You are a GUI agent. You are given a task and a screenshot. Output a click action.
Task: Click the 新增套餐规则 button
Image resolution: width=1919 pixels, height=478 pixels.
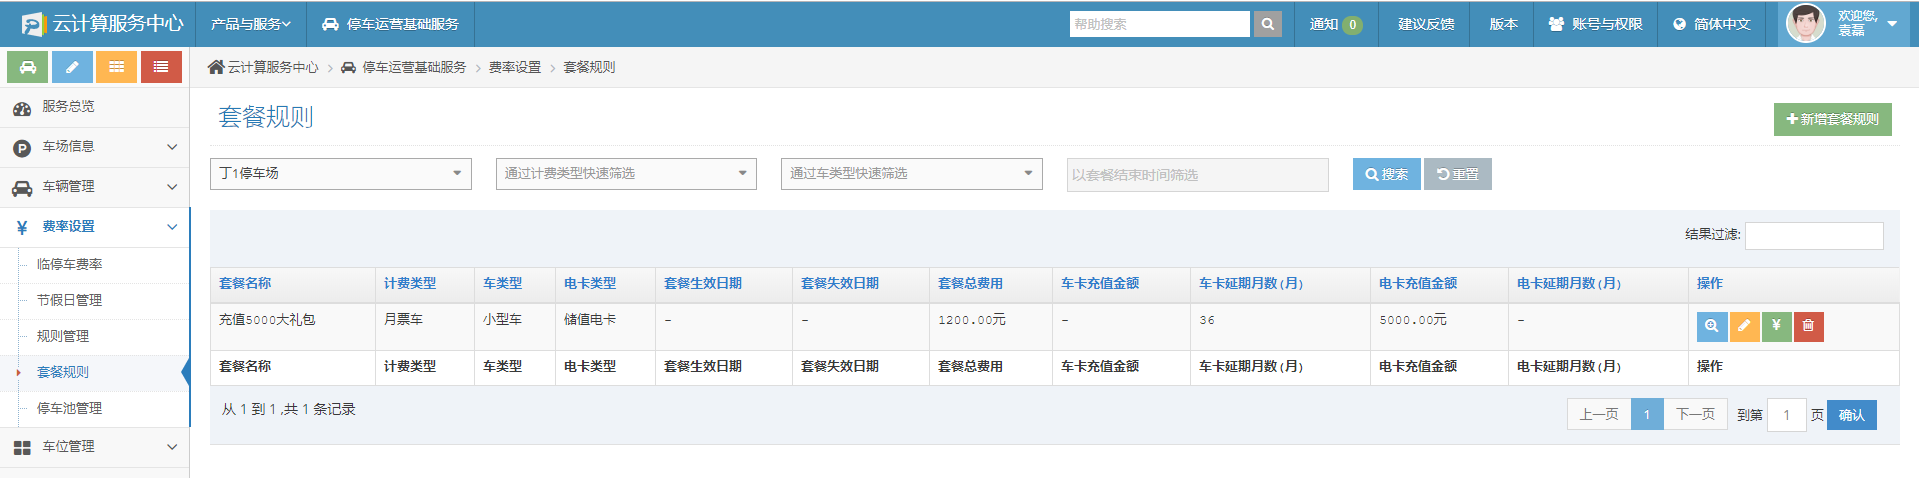(x=1833, y=119)
